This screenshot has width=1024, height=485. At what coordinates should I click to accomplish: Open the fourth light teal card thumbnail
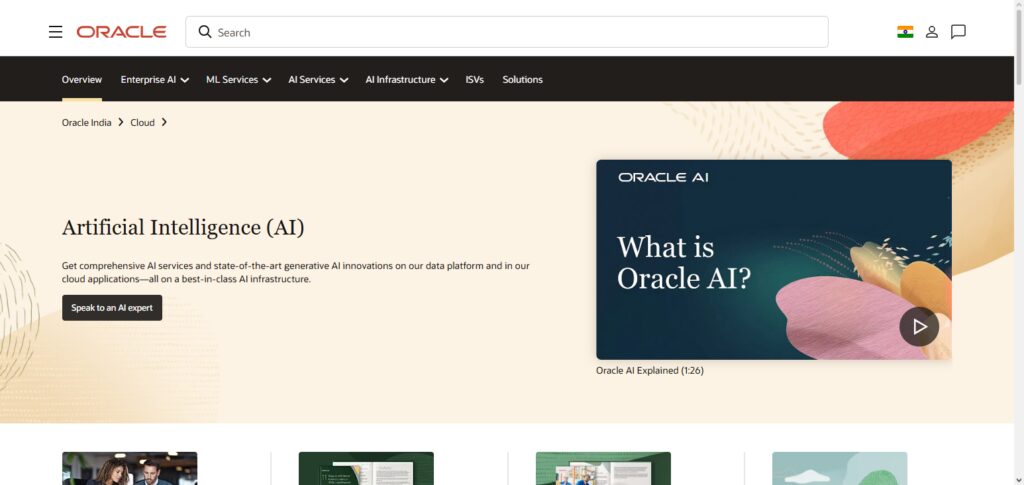839,469
